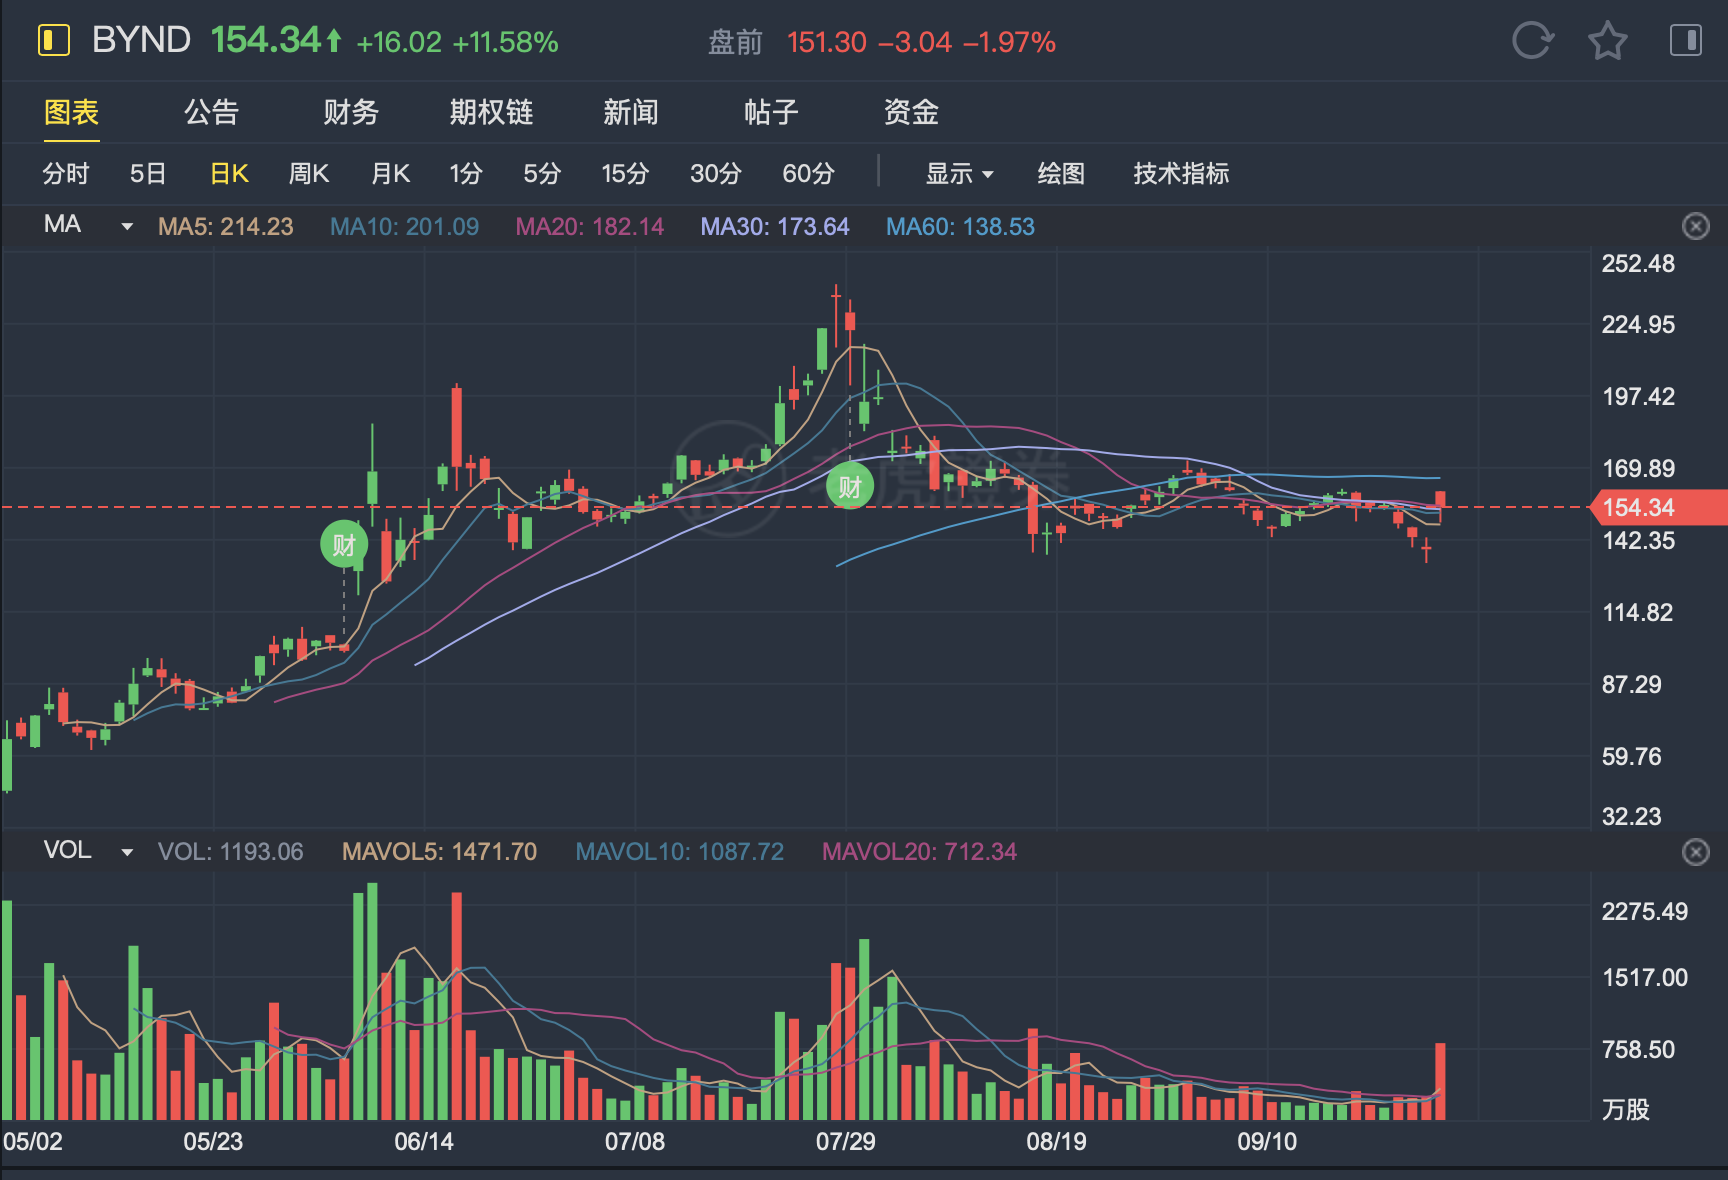
Task: Open the 显示 display dropdown
Action: 959,174
